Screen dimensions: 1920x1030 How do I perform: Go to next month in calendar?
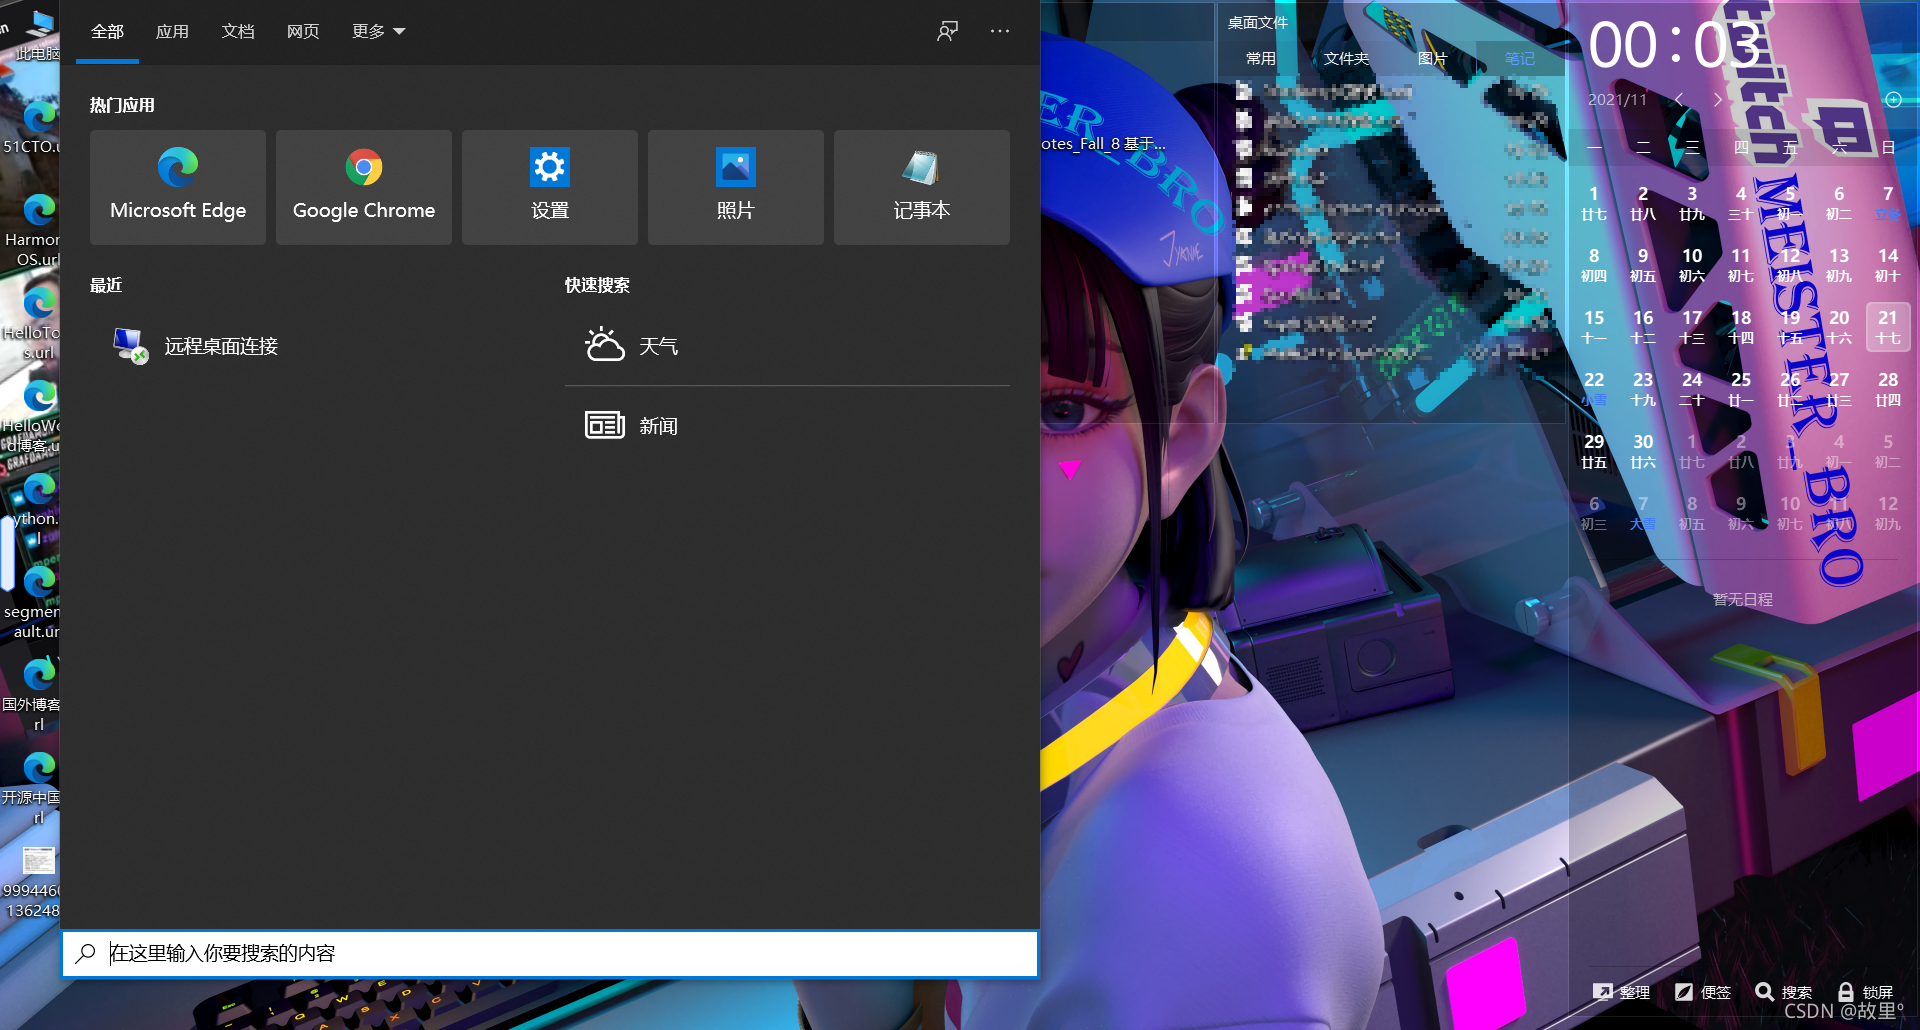tap(1718, 99)
